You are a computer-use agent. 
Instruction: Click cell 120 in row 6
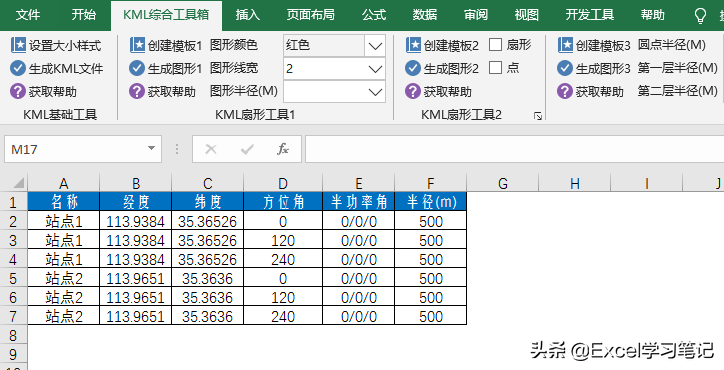point(283,297)
